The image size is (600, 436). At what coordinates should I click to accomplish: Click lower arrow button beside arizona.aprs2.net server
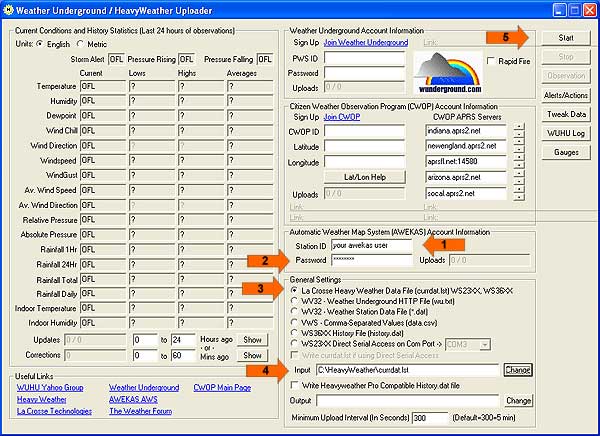[x=519, y=181]
